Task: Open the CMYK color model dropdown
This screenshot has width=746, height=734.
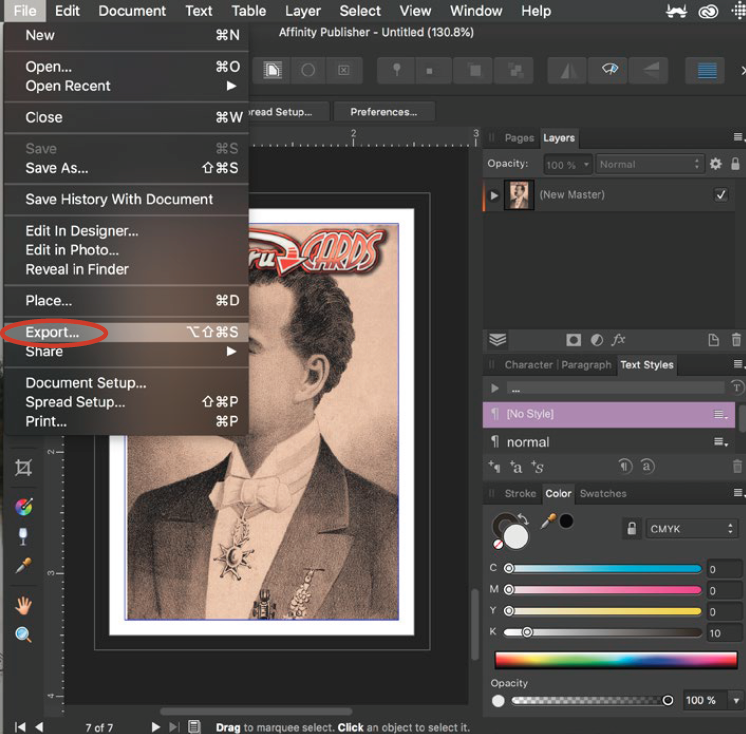Action: point(690,529)
